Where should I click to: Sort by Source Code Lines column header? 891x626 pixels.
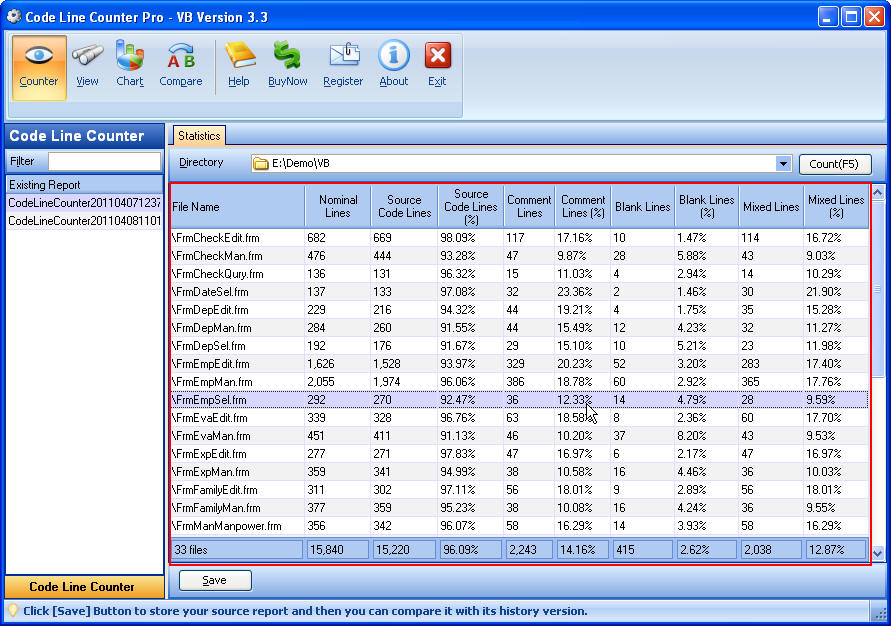tap(404, 207)
